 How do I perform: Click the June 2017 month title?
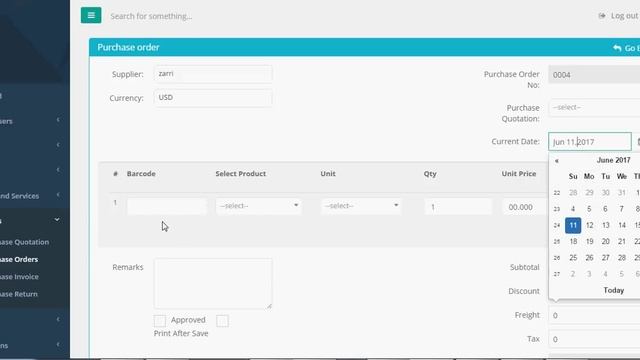(x=613, y=160)
